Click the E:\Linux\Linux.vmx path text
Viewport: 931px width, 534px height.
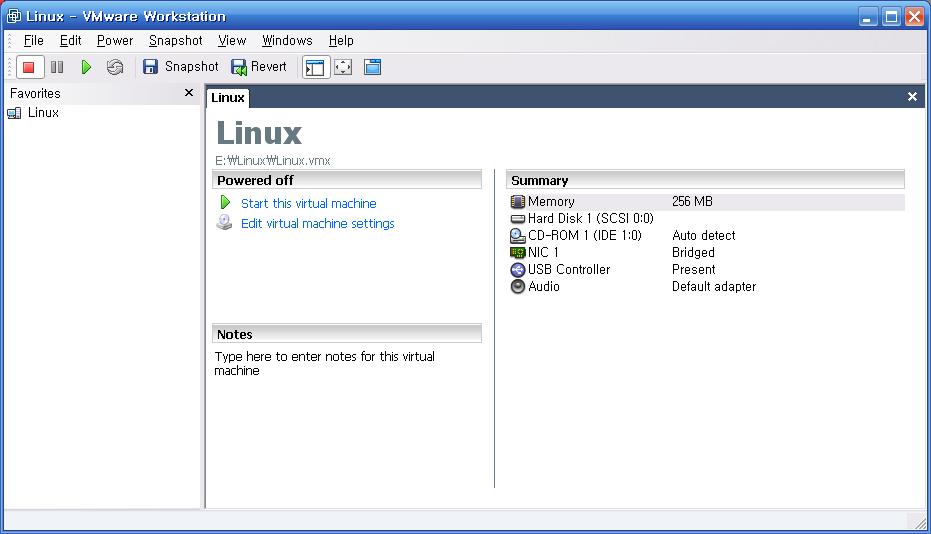(273, 160)
